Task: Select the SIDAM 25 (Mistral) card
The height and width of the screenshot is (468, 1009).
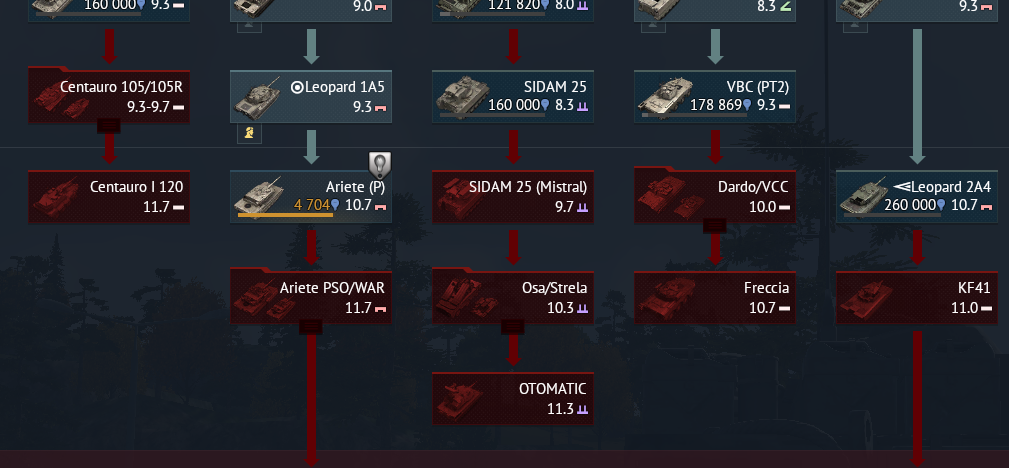Action: point(513,197)
